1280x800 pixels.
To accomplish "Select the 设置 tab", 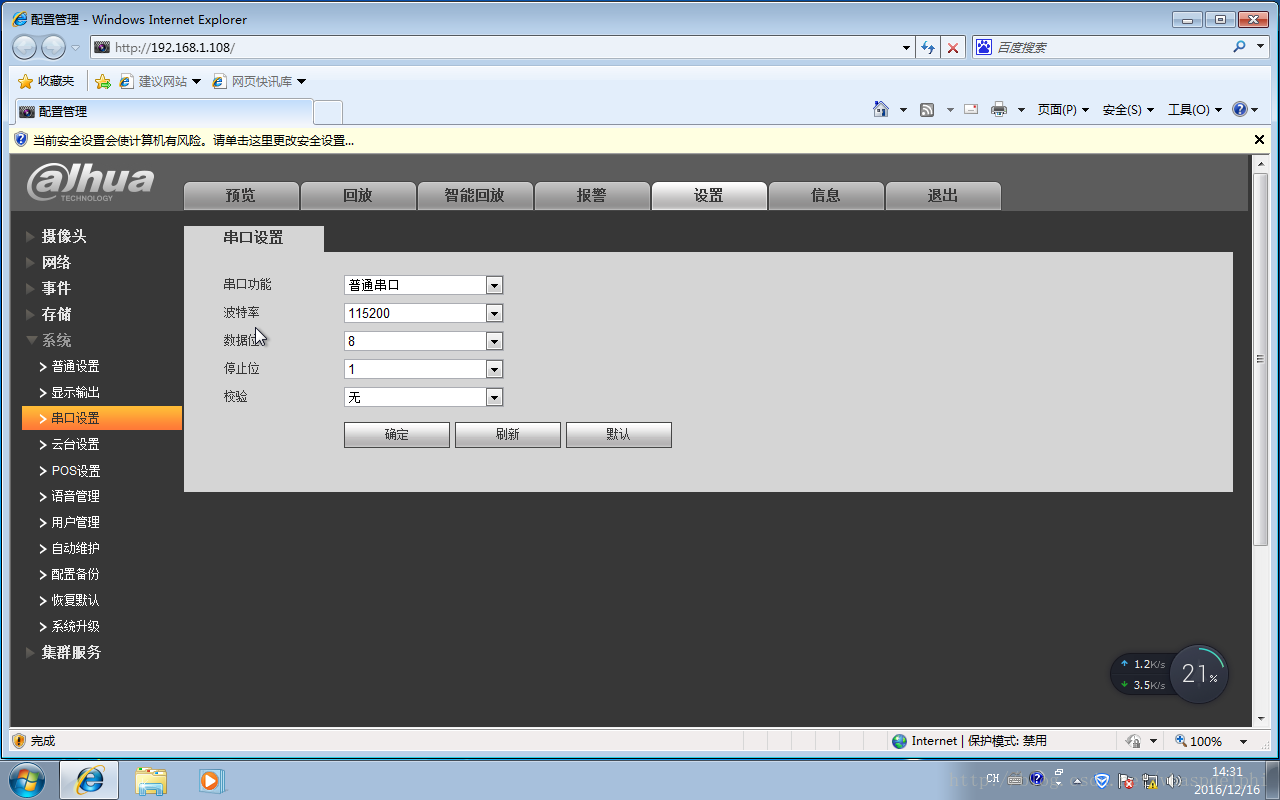I will 709,195.
